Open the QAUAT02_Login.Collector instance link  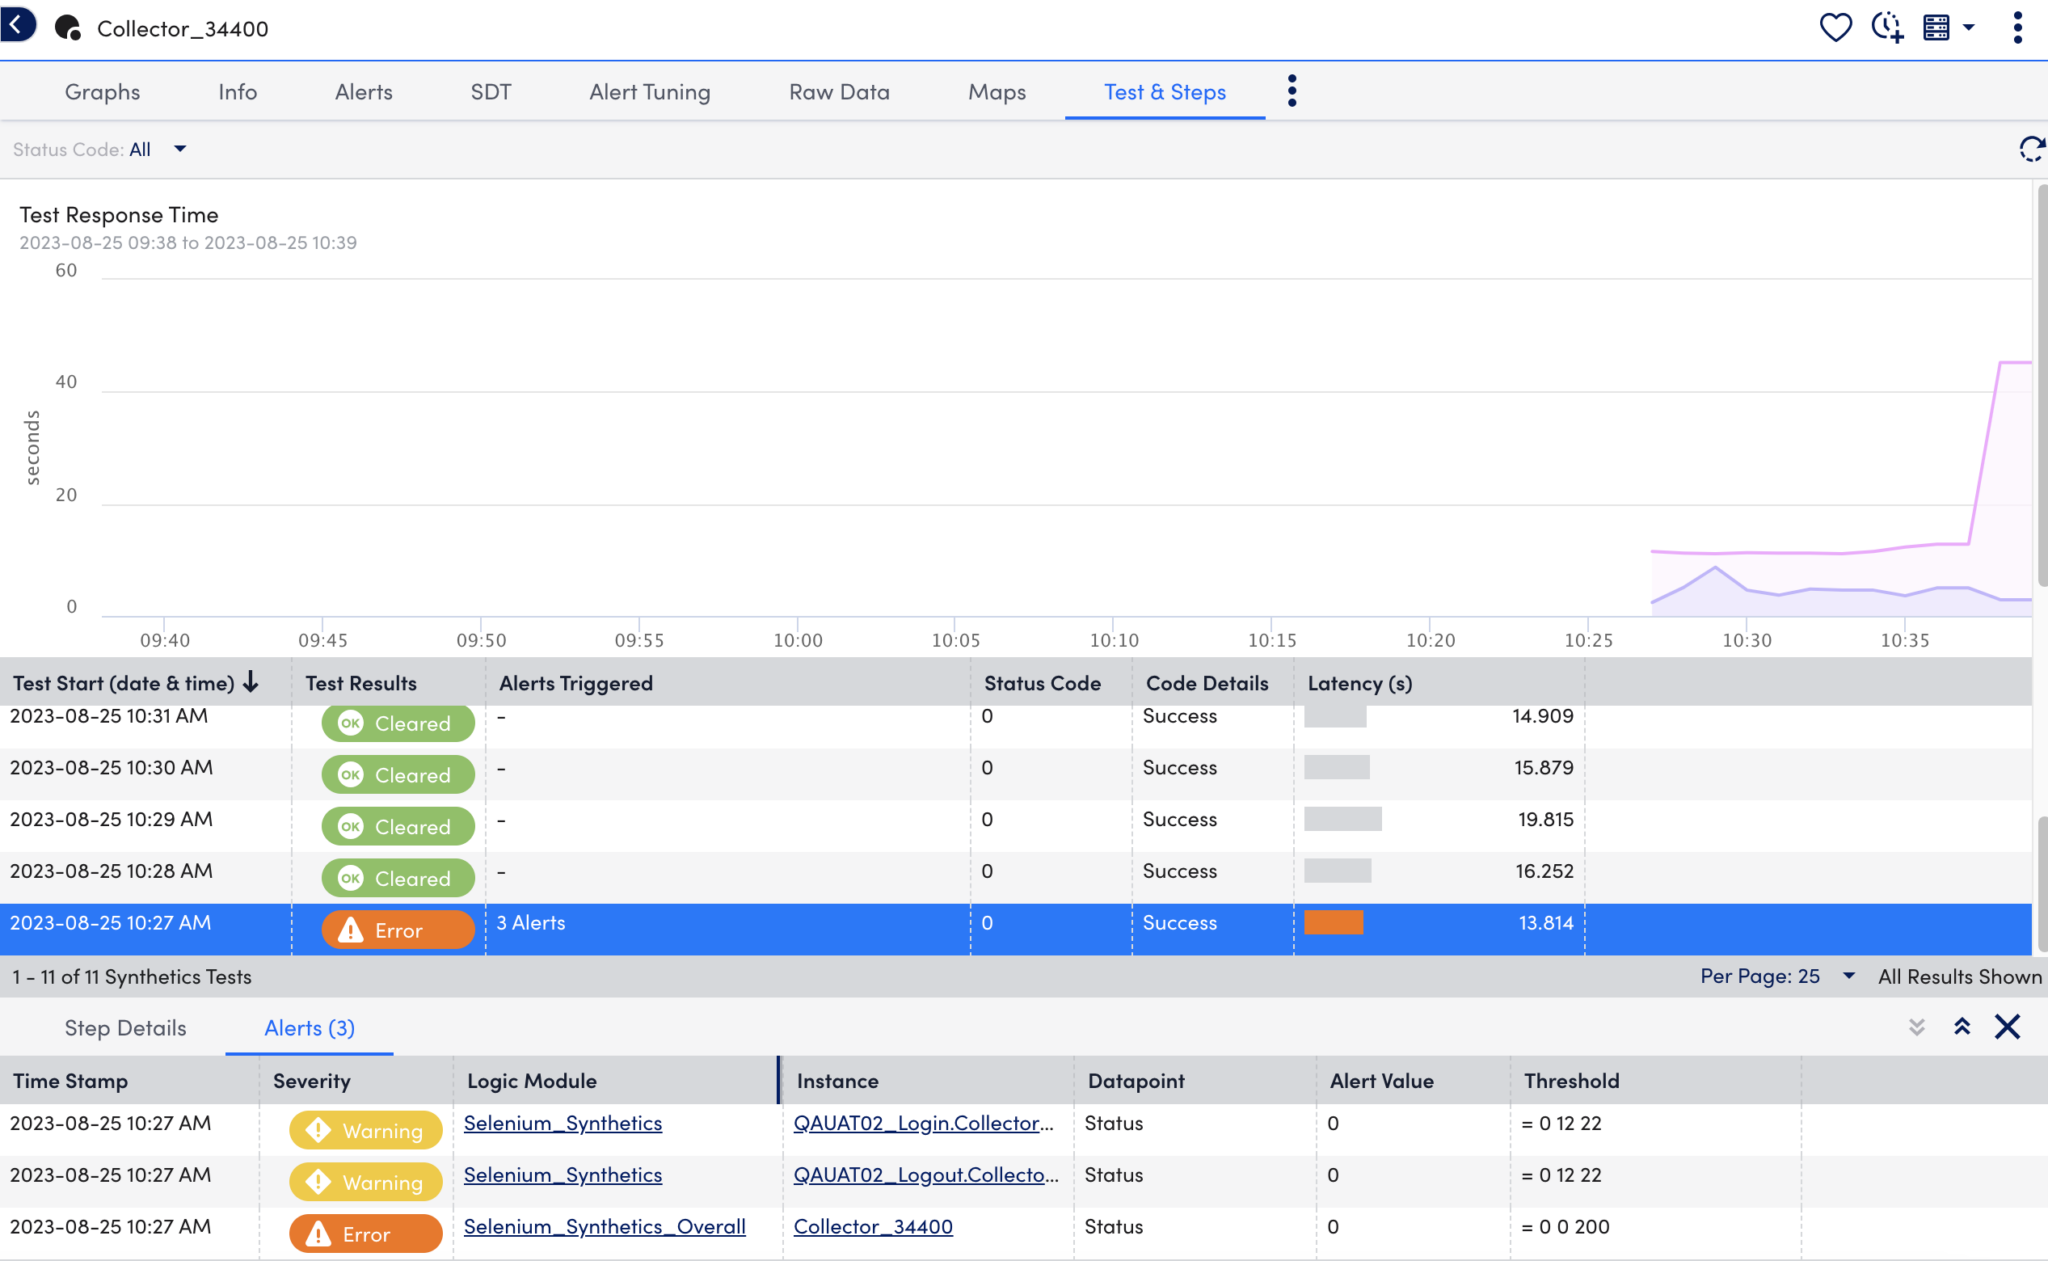coord(922,1123)
